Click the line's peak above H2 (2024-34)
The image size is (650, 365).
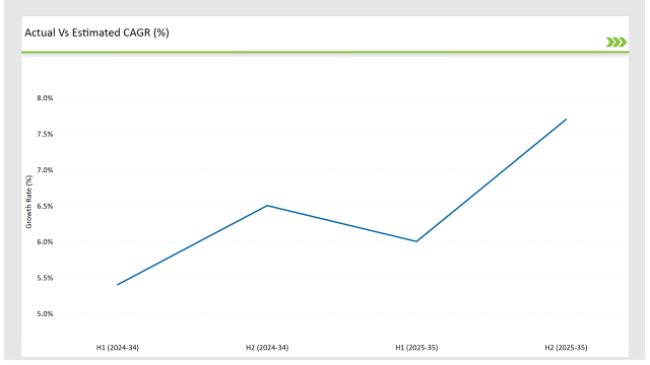267,206
